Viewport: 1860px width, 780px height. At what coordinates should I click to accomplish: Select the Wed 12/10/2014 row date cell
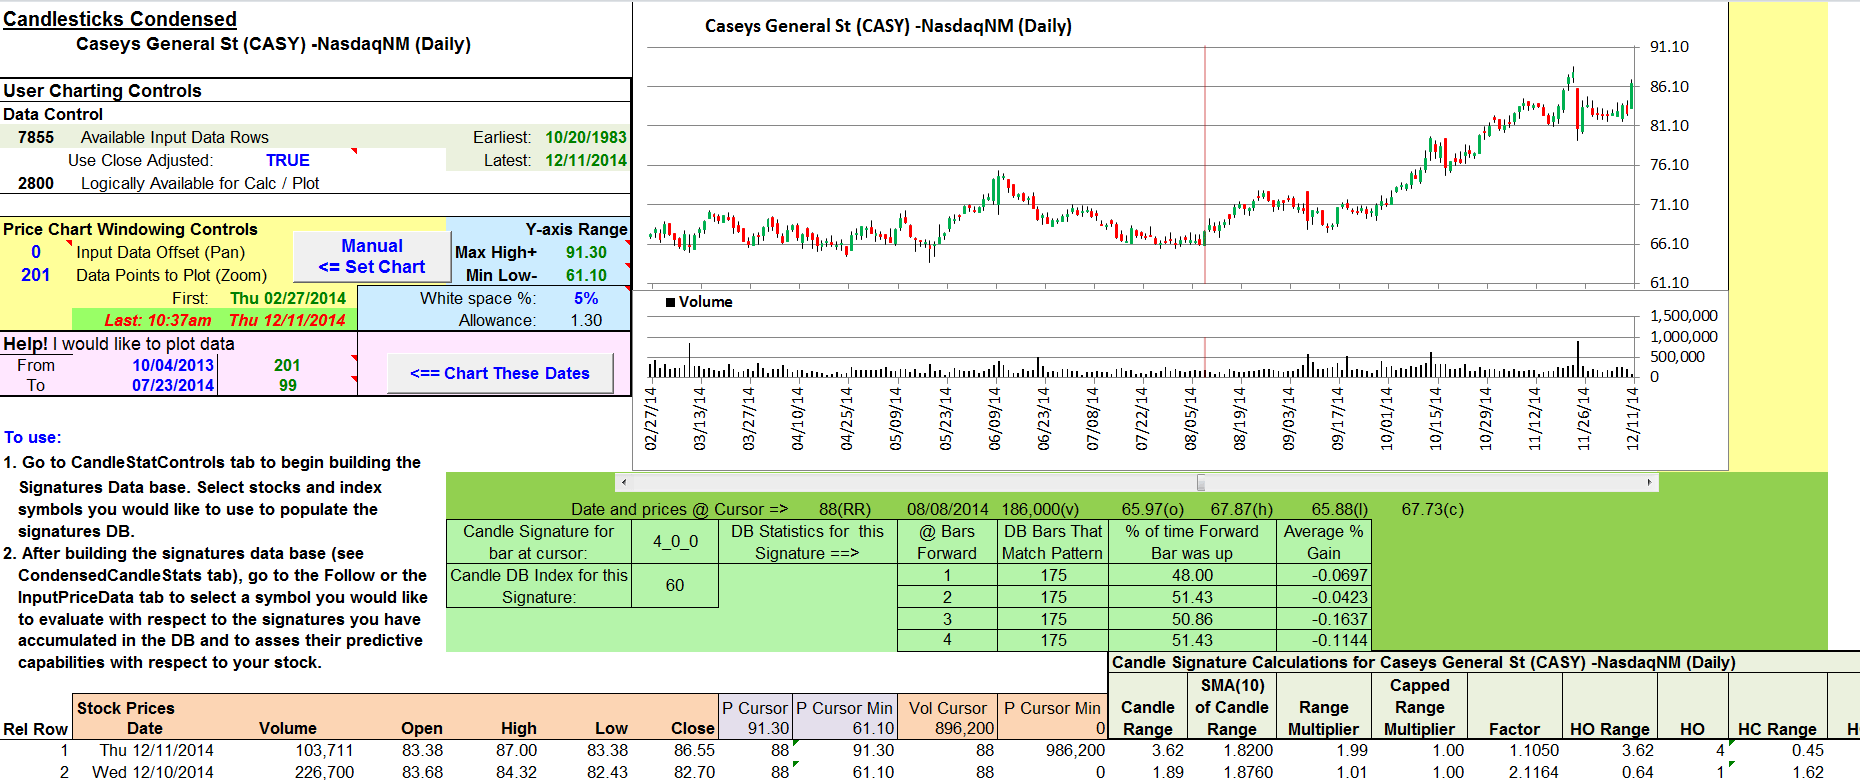[x=153, y=772]
